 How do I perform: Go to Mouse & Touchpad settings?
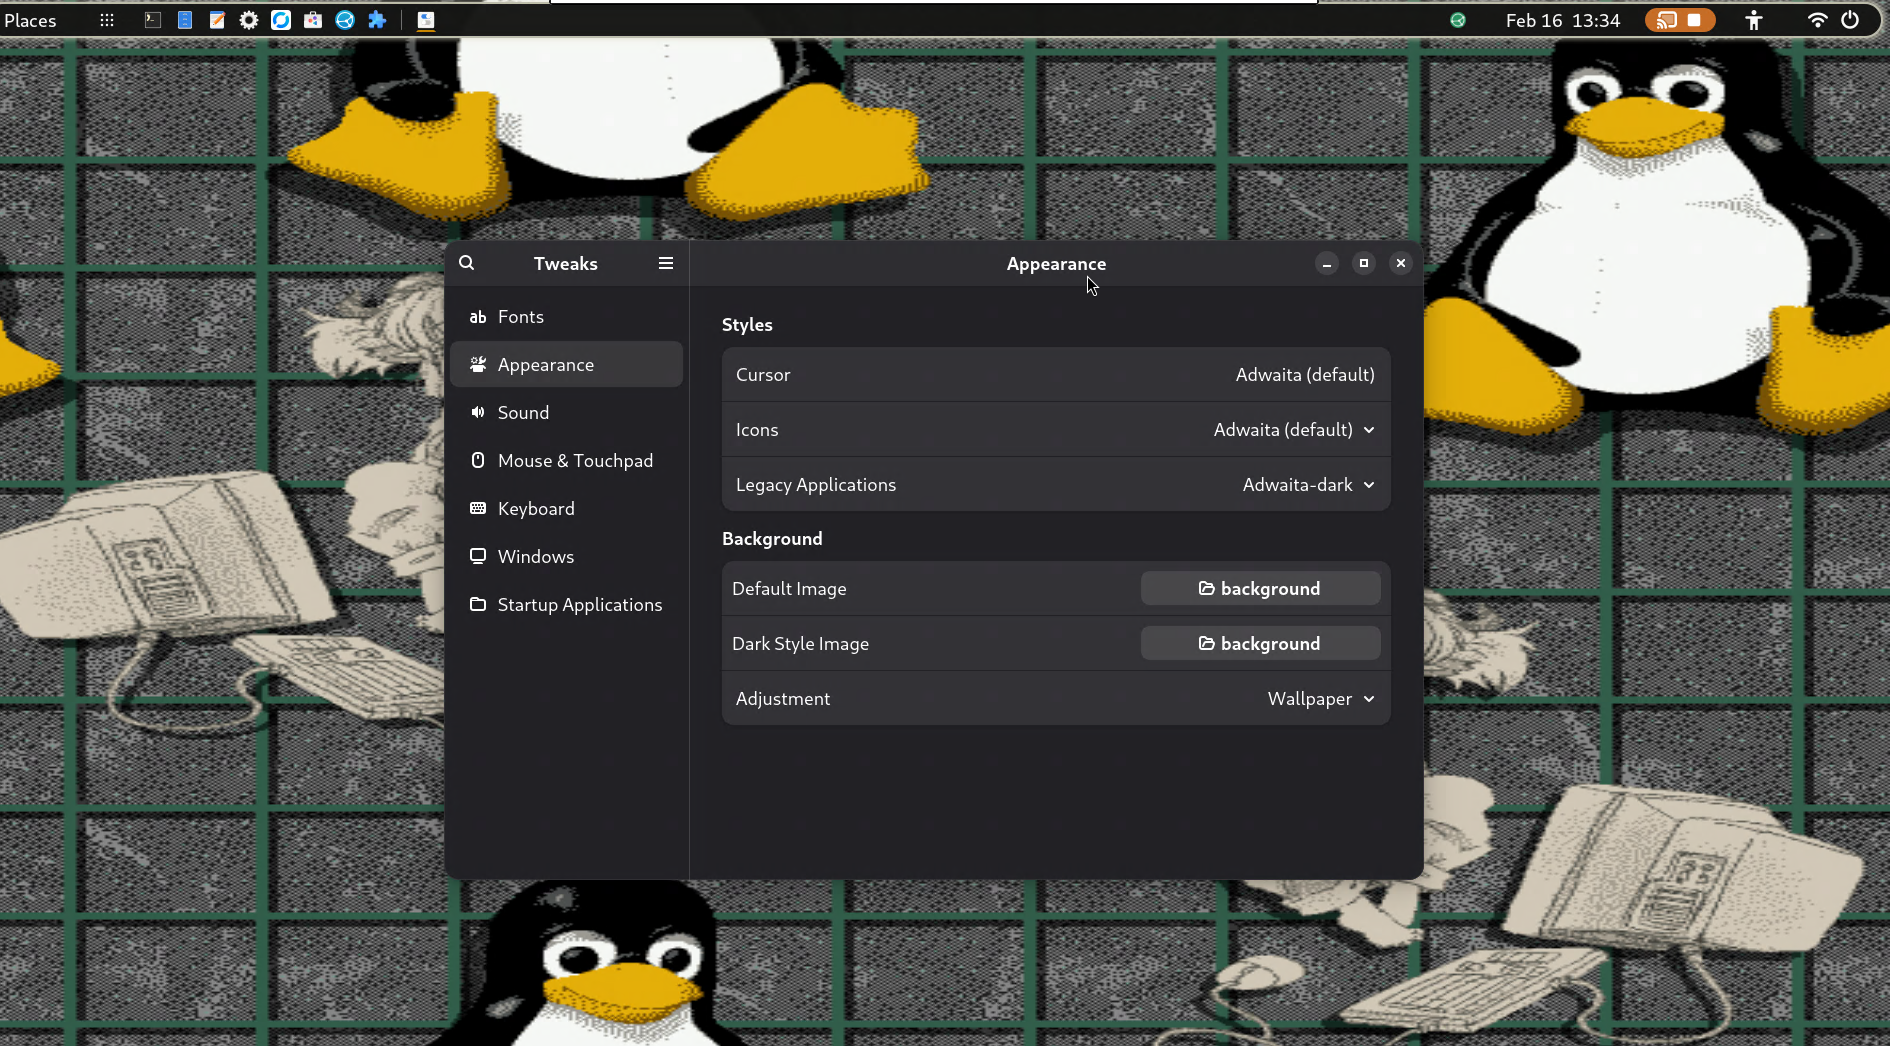tap(567, 461)
